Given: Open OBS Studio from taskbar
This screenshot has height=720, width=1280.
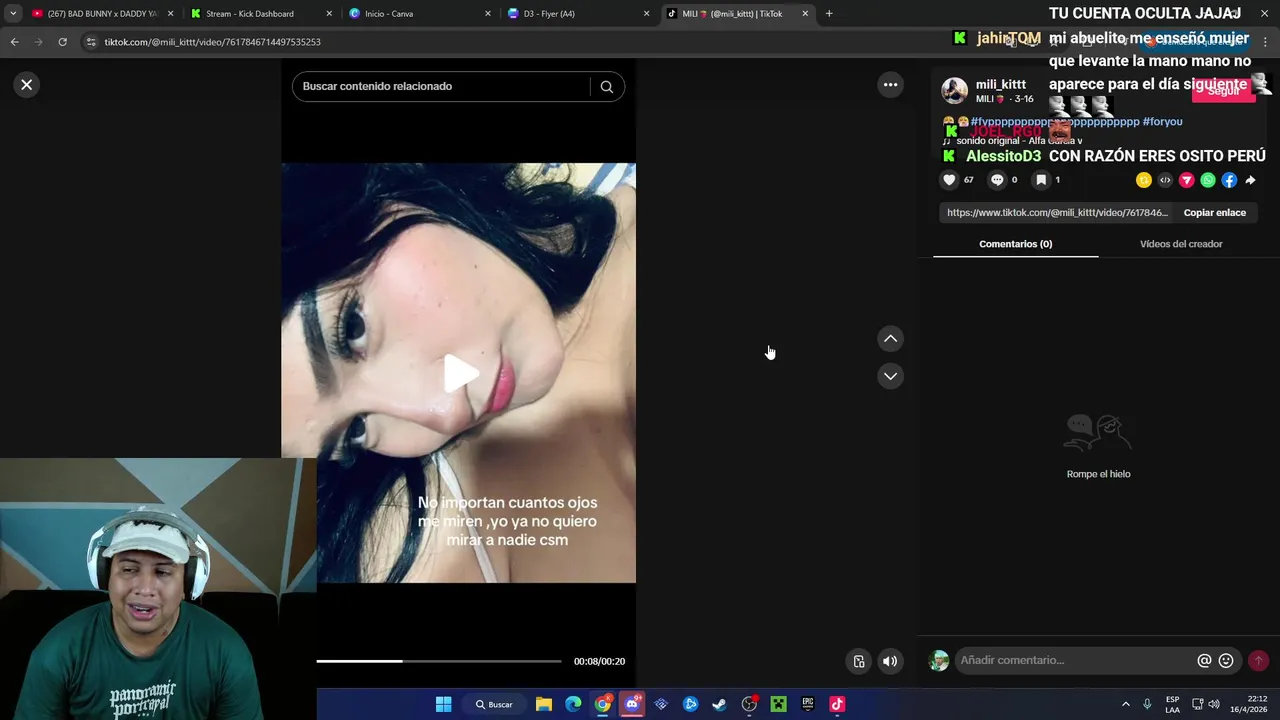Looking at the screenshot, I should coord(749,704).
